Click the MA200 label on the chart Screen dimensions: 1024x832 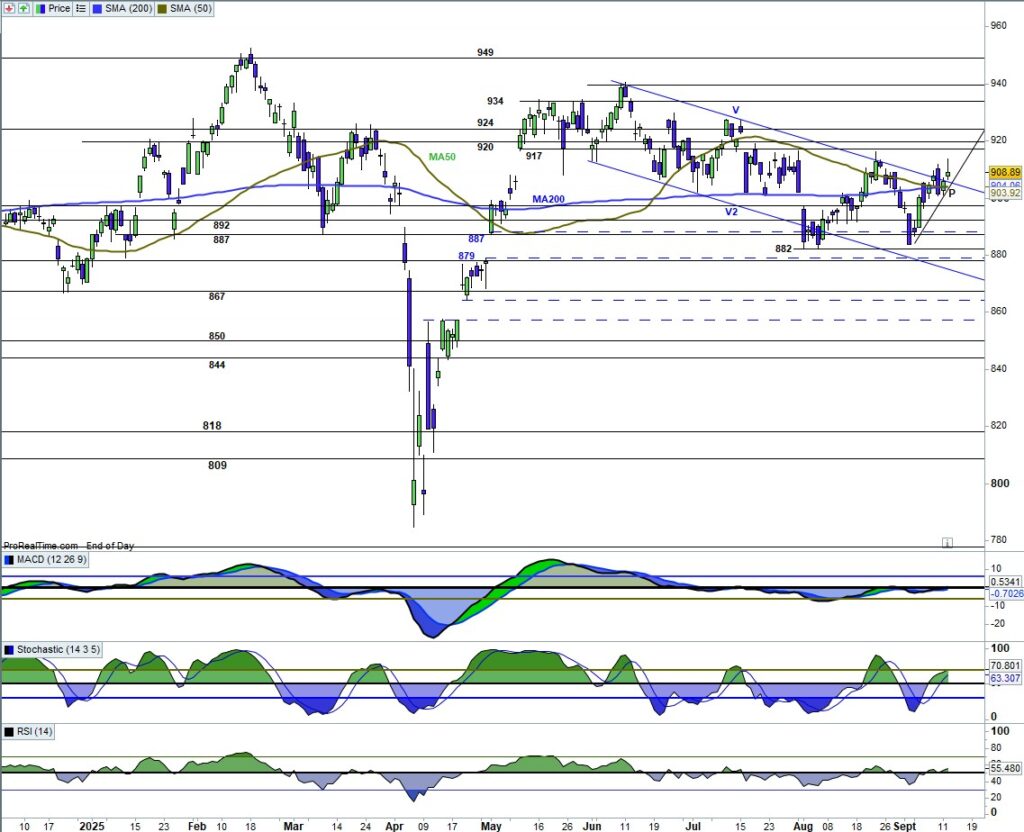click(546, 200)
